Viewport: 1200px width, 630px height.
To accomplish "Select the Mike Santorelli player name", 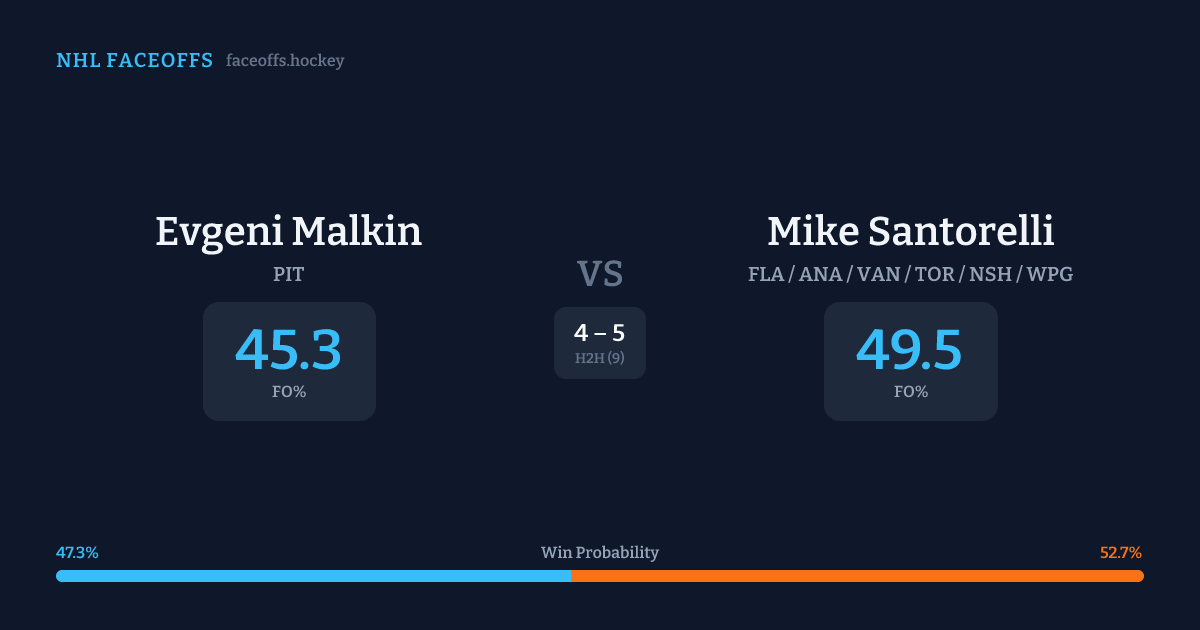I will (x=910, y=232).
